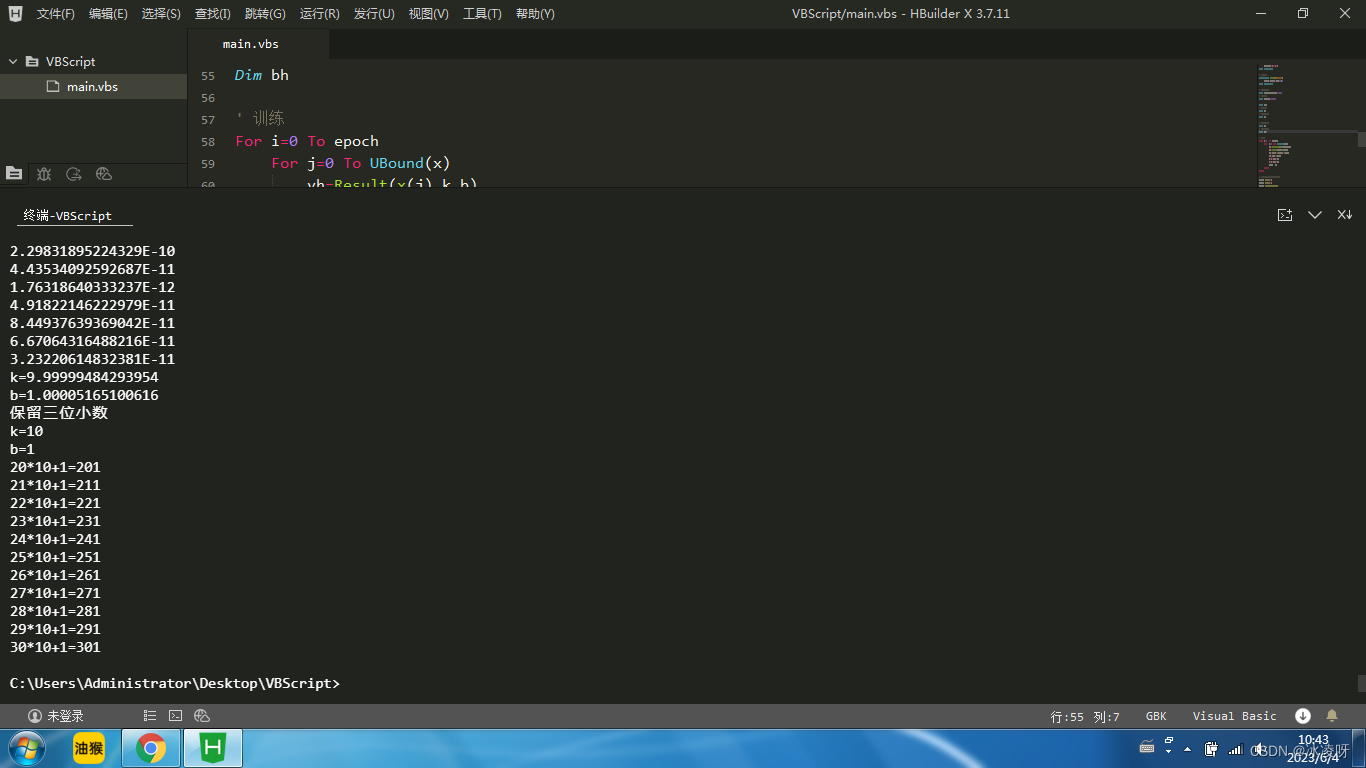The image size is (1366, 768).
Task: Select the debug (bug) icon in the sidebar toolbar
Action: click(x=44, y=174)
